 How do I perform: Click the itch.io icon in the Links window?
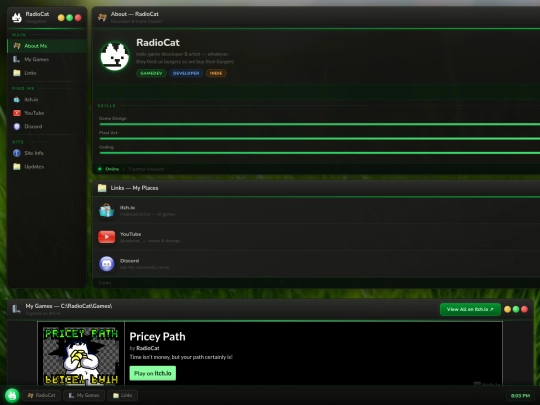[107, 210]
